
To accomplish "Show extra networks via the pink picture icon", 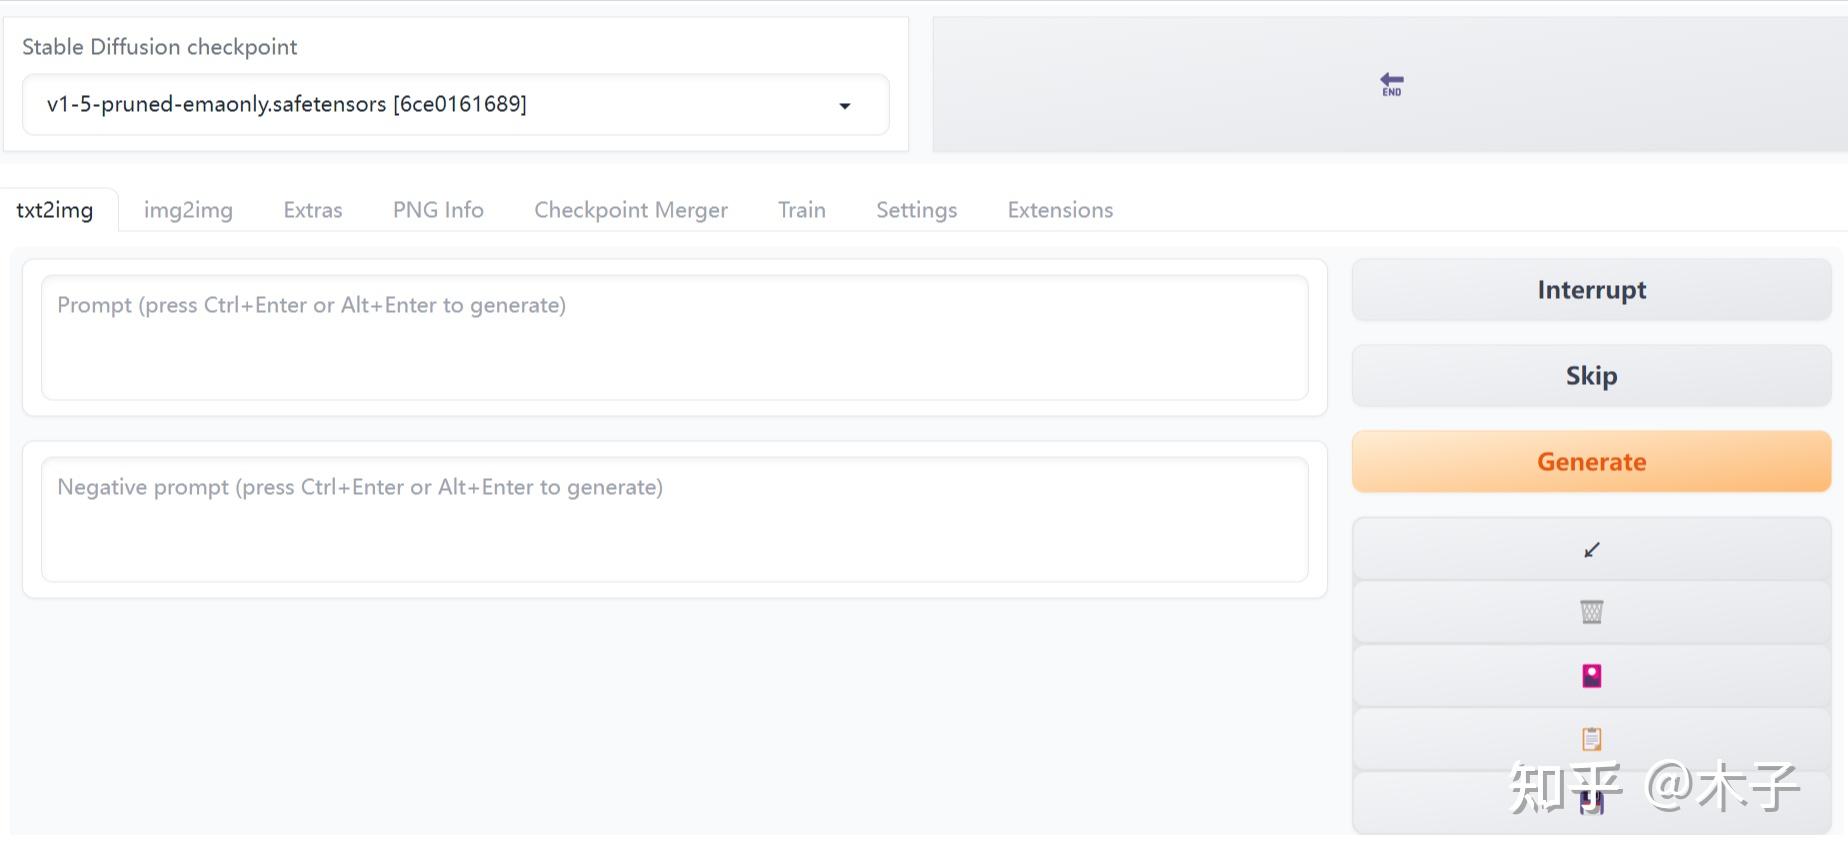I will tap(1591, 676).
